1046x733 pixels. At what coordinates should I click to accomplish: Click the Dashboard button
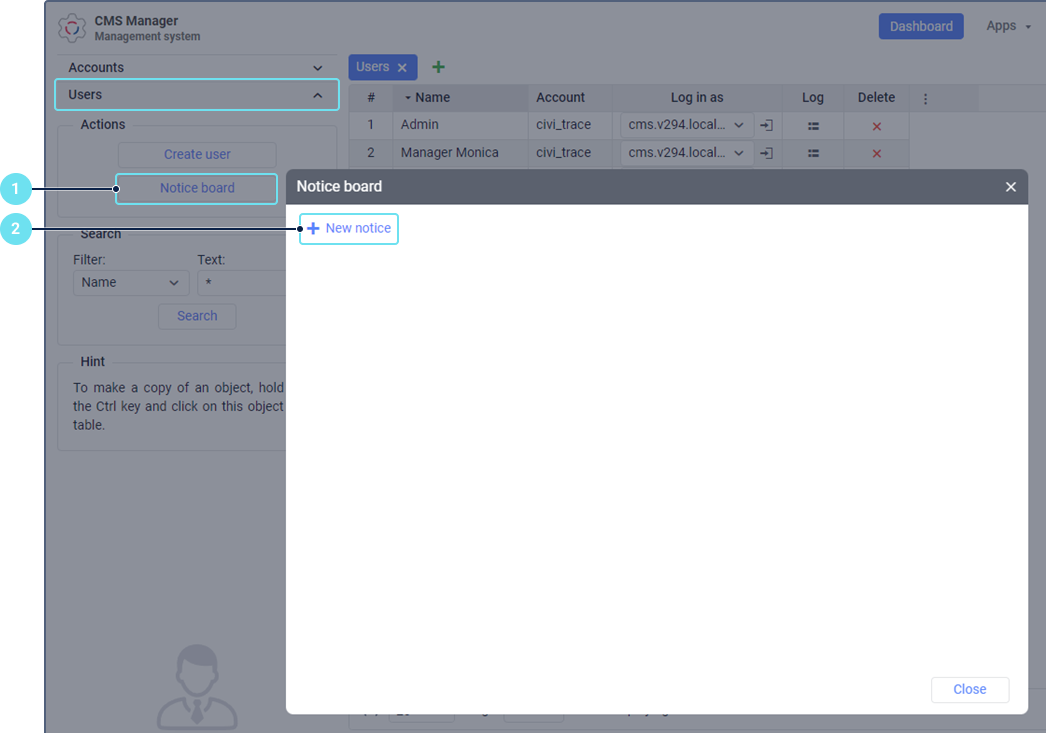(920, 26)
